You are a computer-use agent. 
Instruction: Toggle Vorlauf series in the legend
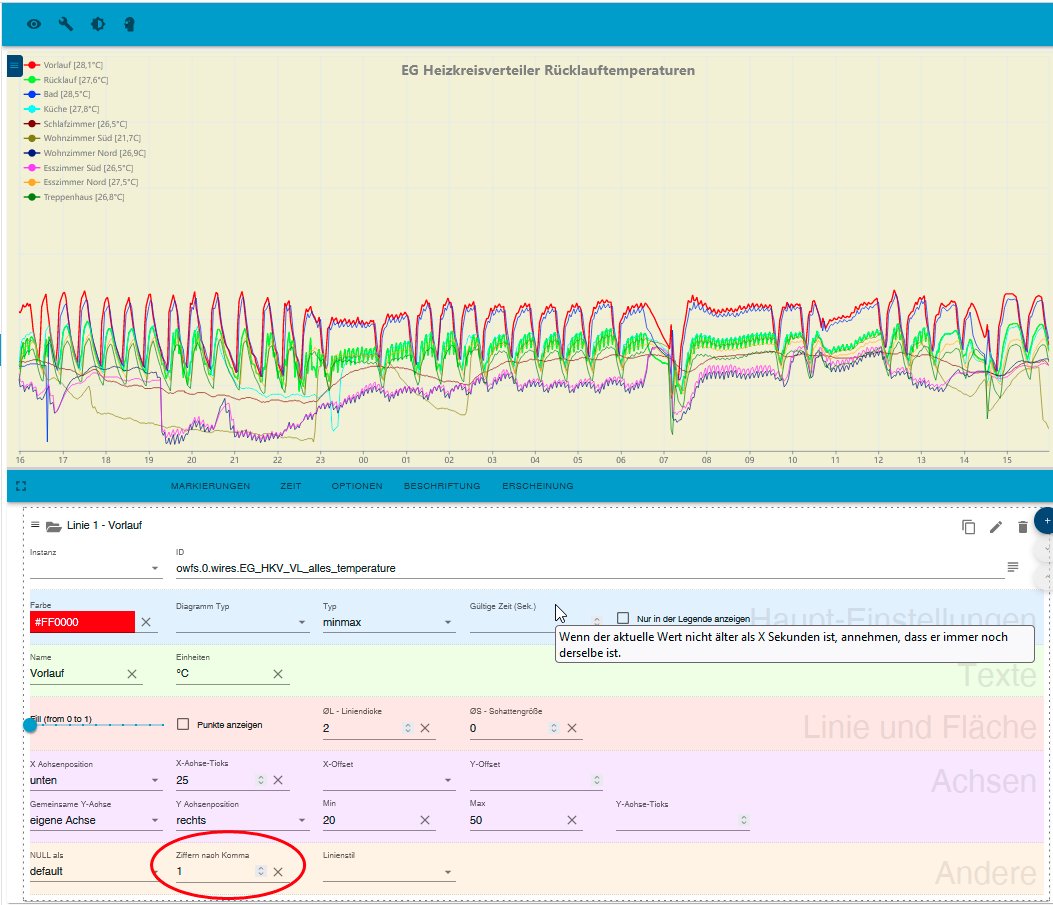[64, 65]
